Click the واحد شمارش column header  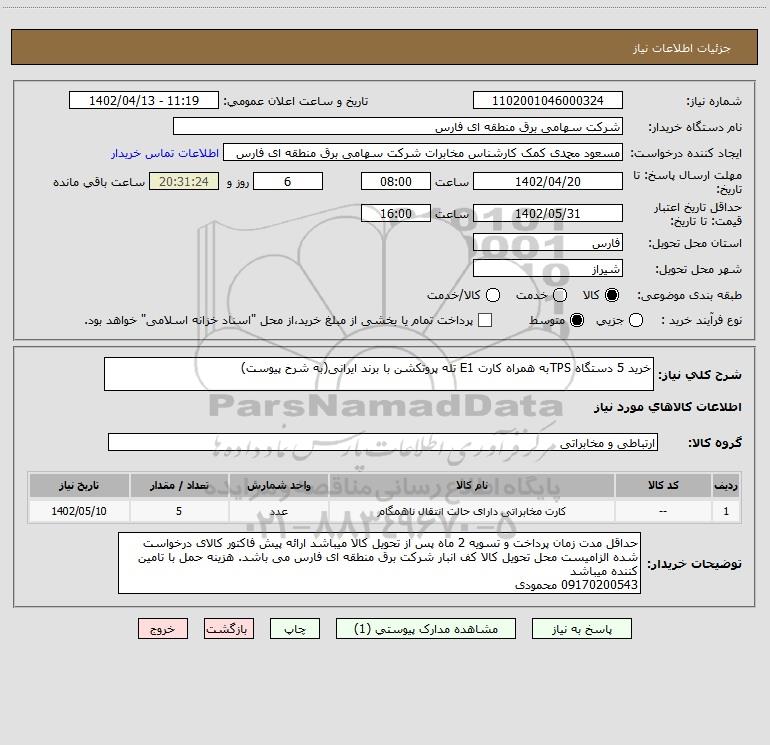pyautogui.click(x=278, y=485)
